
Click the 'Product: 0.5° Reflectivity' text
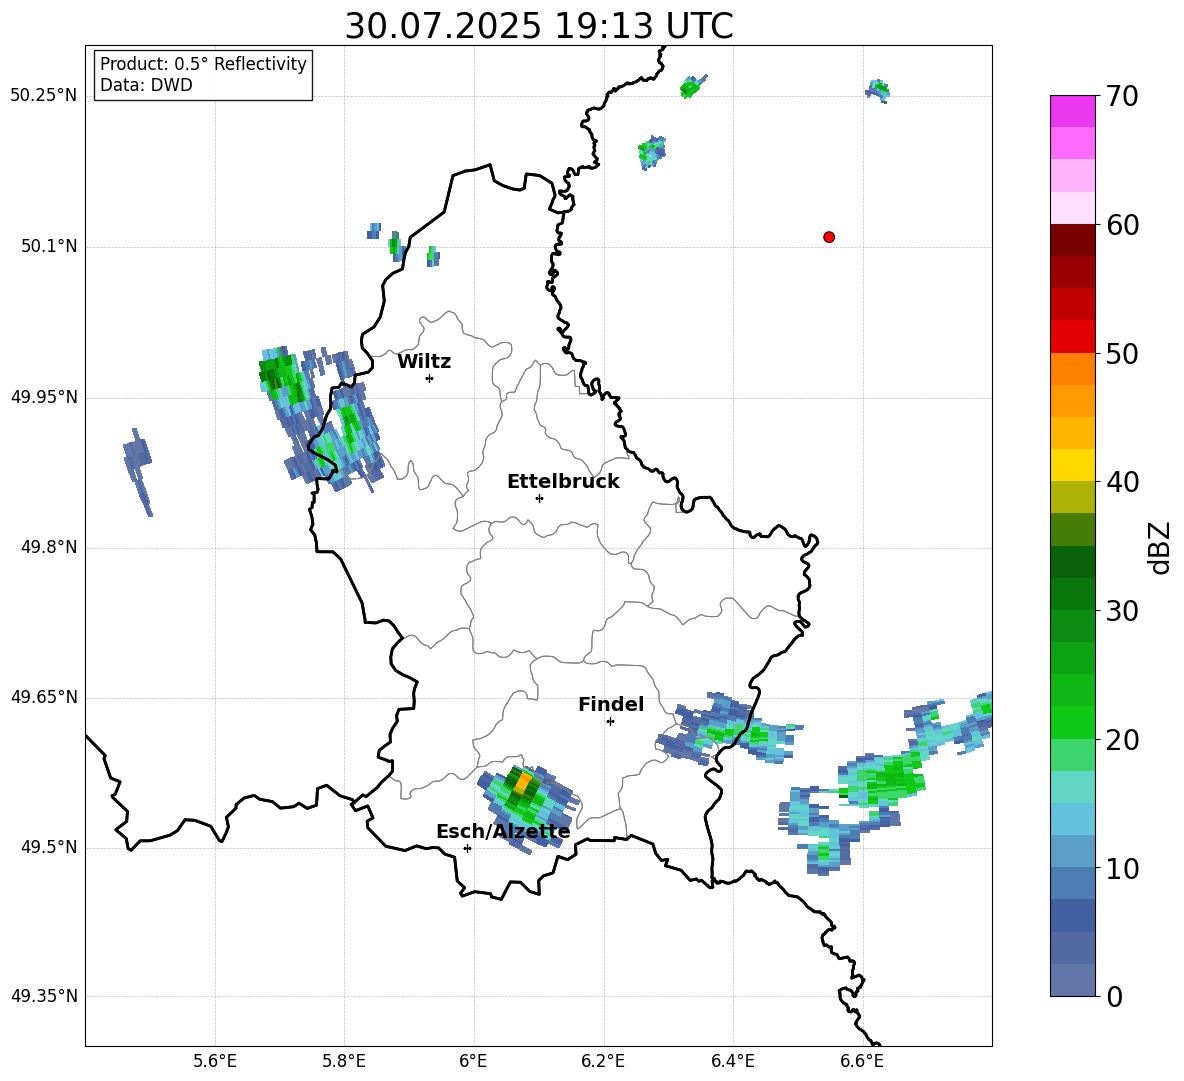coord(203,64)
